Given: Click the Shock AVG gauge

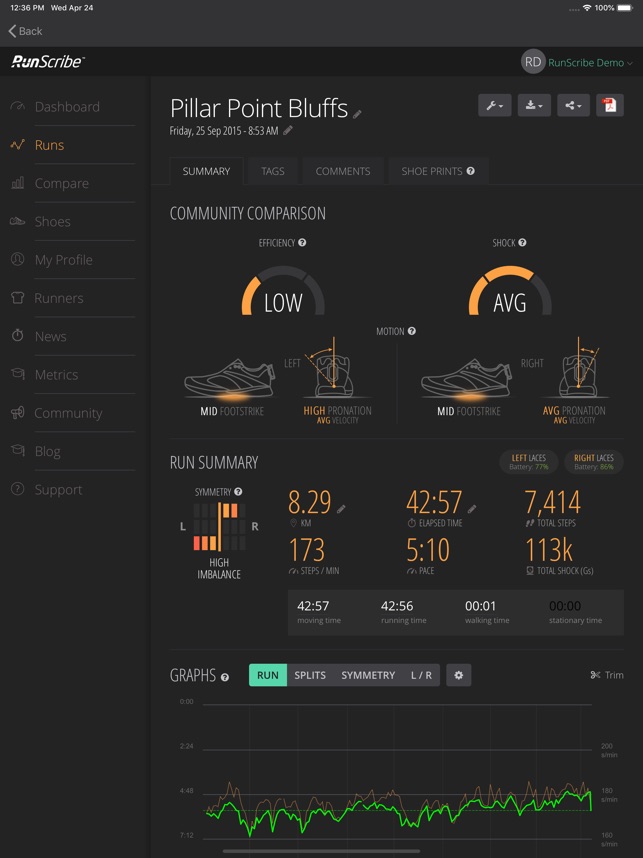Looking at the screenshot, I should pyautogui.click(x=510, y=292).
